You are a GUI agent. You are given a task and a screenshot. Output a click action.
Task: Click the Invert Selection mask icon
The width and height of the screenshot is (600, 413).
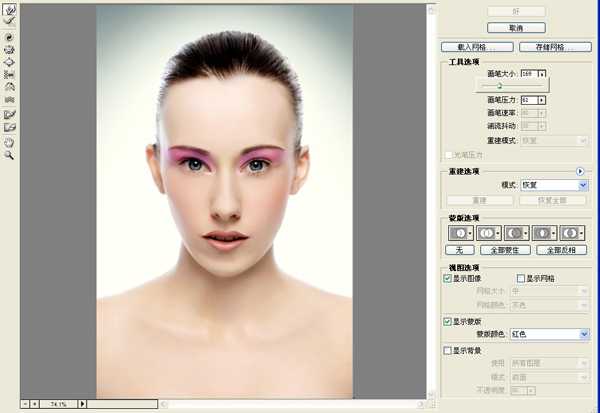click(572, 233)
